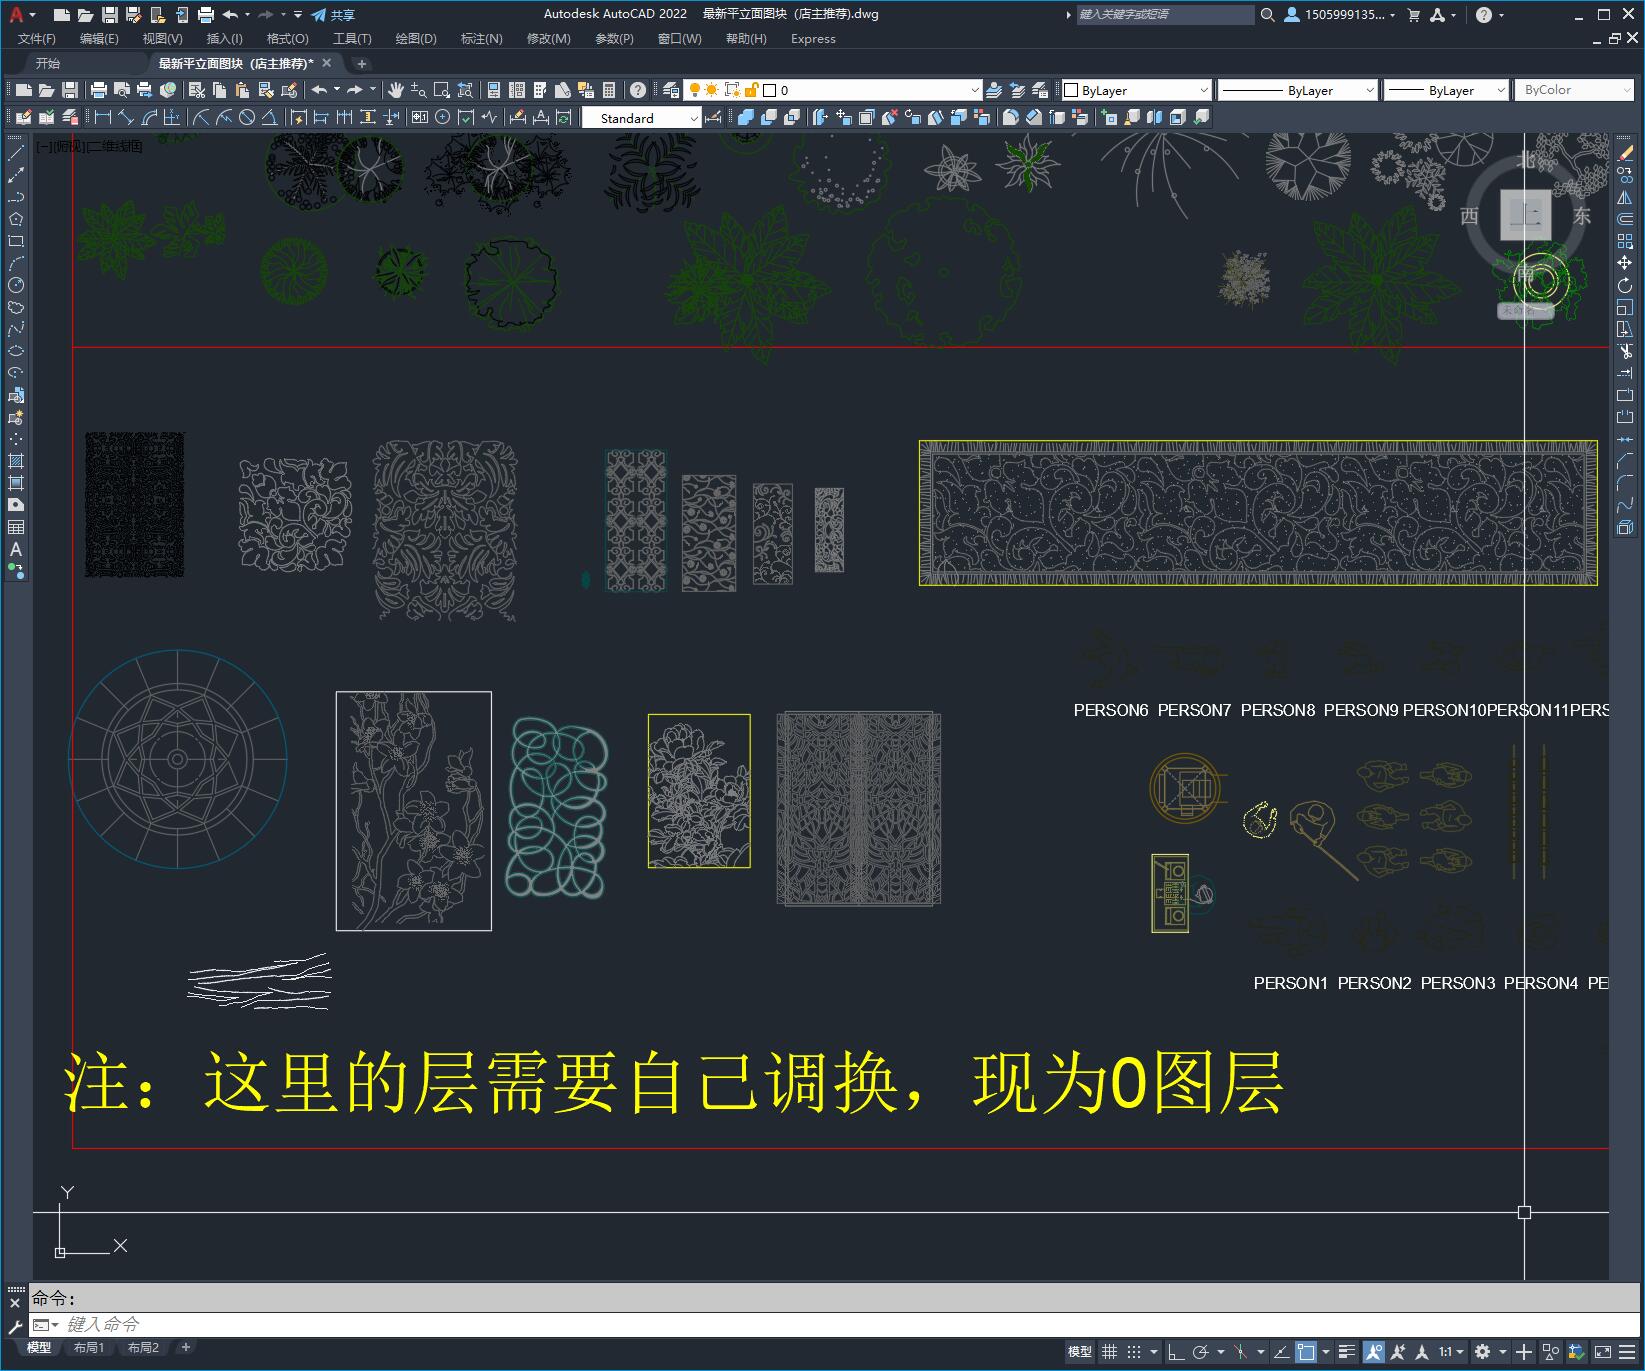Click the ByLayer white color swatch
Image resolution: width=1645 pixels, height=1371 pixels.
click(x=1070, y=90)
